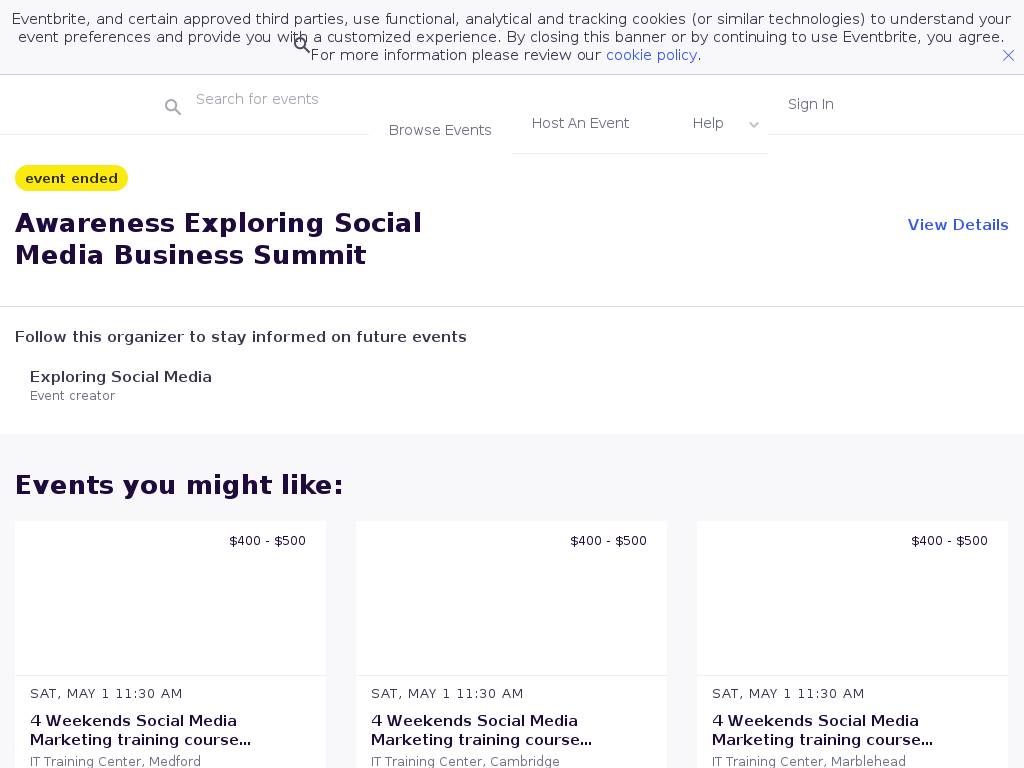Open Cambridge 4 Weekends Social Media course title
1024x768 pixels.
(x=481, y=730)
